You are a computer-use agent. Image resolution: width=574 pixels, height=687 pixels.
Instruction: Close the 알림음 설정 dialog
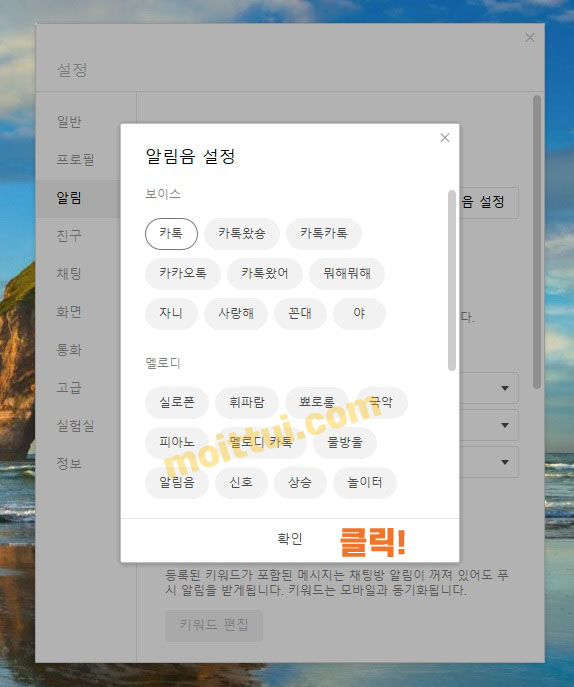point(445,138)
